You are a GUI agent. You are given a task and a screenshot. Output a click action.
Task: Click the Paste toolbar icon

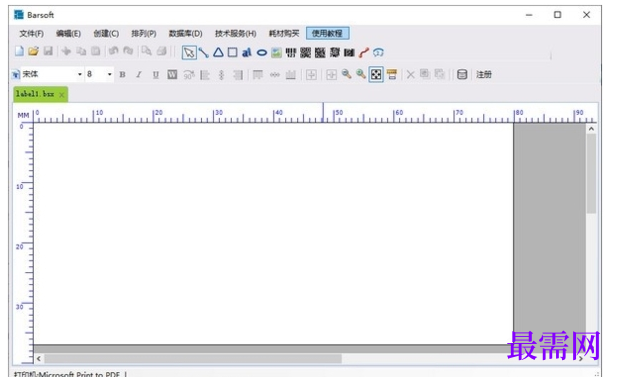tap(96, 51)
